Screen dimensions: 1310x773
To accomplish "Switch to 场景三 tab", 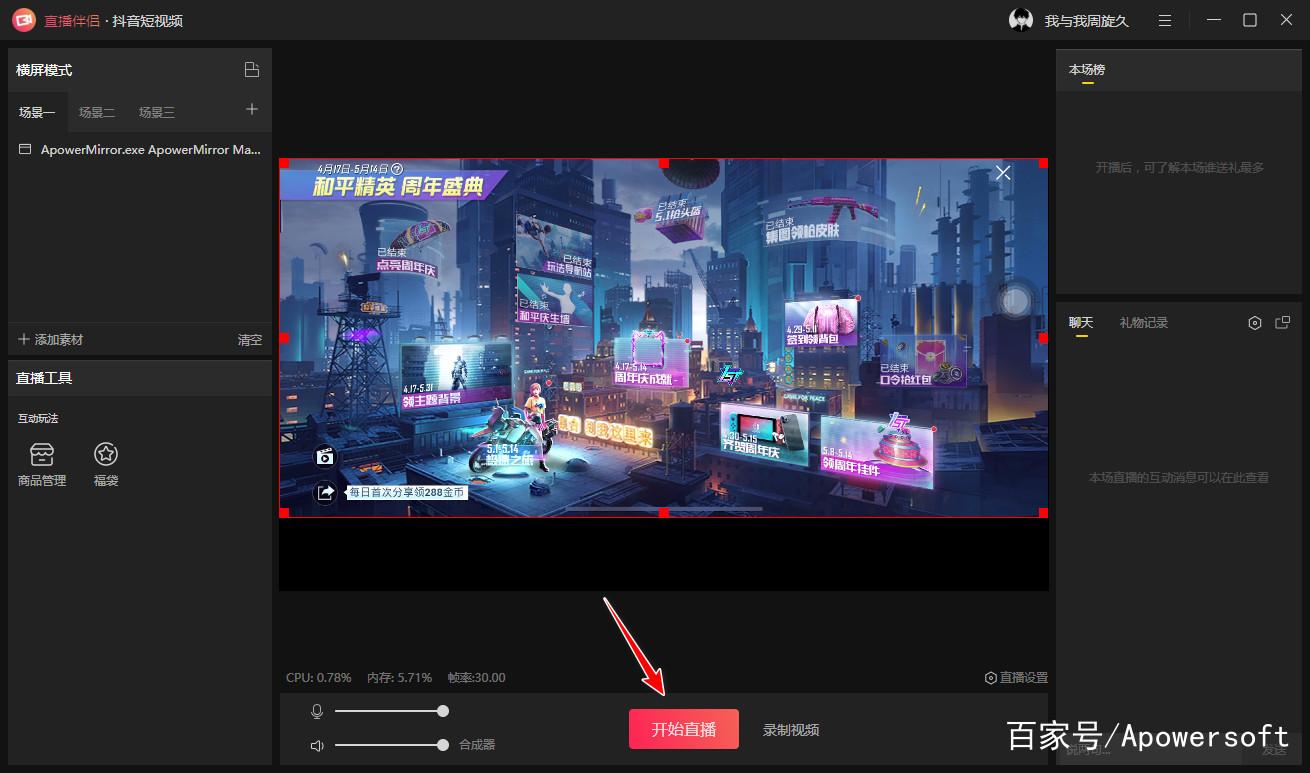I will [x=157, y=112].
